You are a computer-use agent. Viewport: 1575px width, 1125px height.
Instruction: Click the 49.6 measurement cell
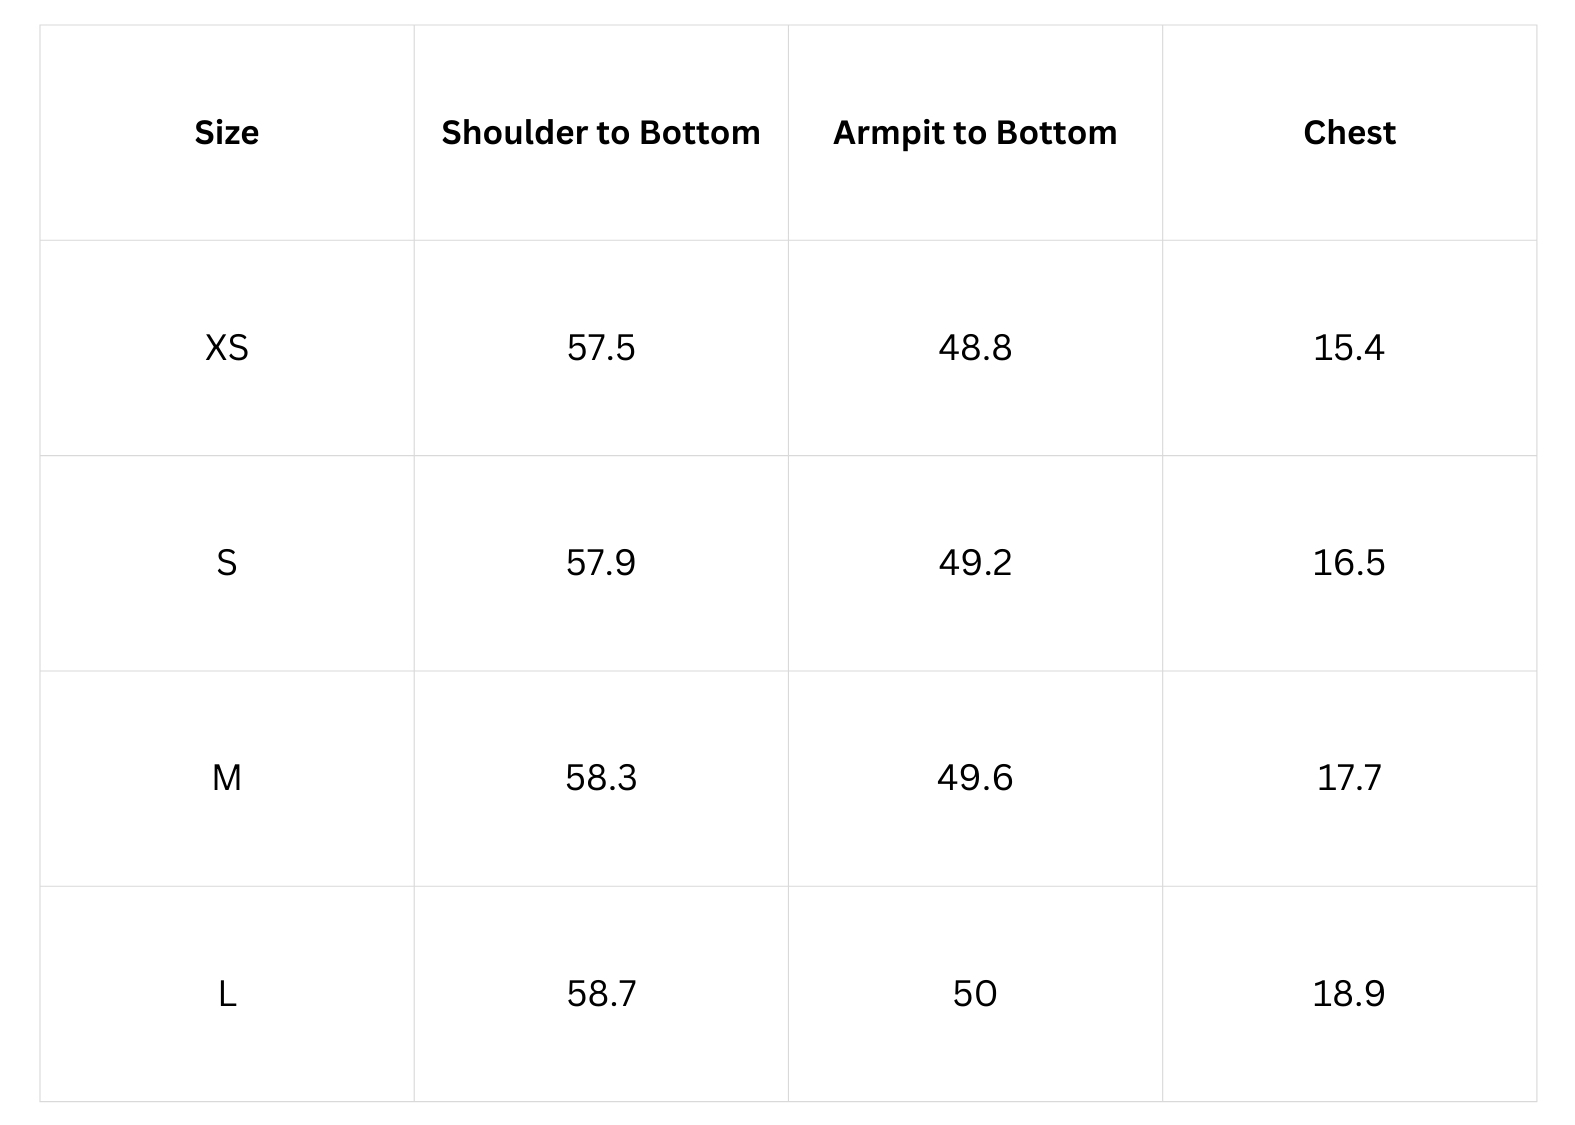point(975,778)
